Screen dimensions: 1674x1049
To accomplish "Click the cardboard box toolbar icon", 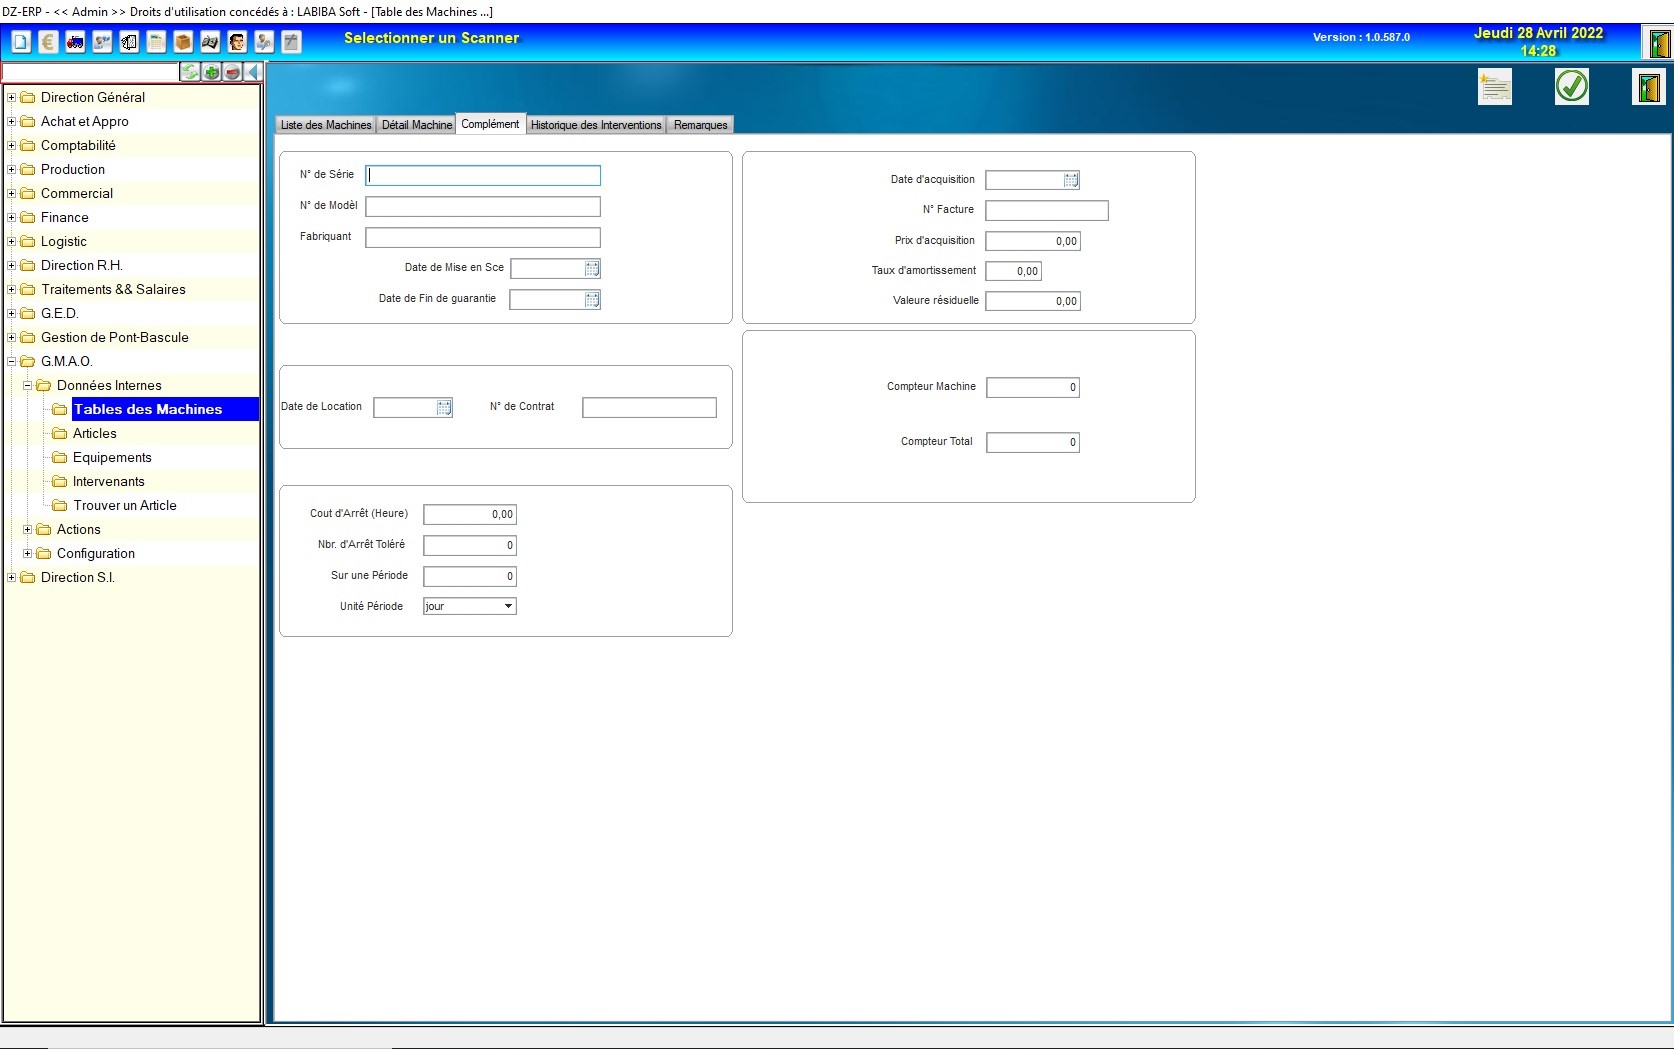I will 183,42.
